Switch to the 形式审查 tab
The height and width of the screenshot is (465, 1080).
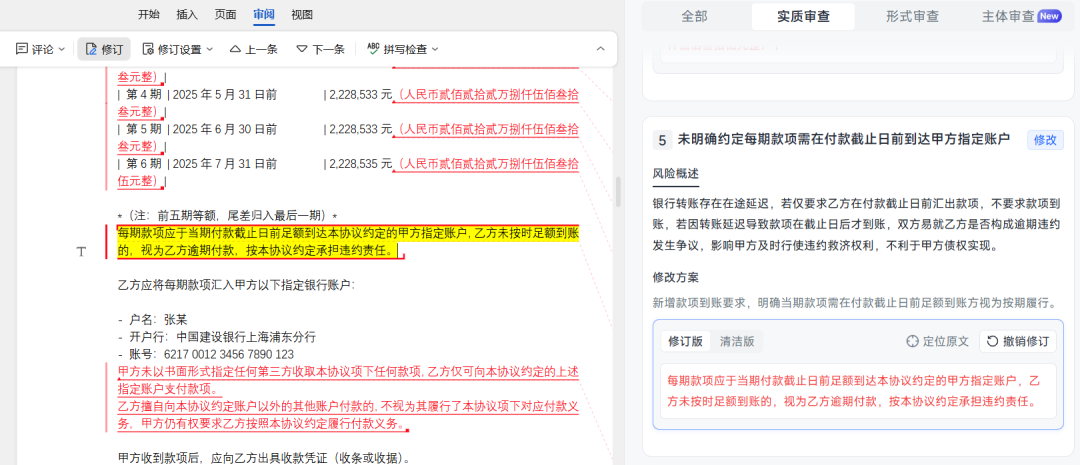(912, 17)
